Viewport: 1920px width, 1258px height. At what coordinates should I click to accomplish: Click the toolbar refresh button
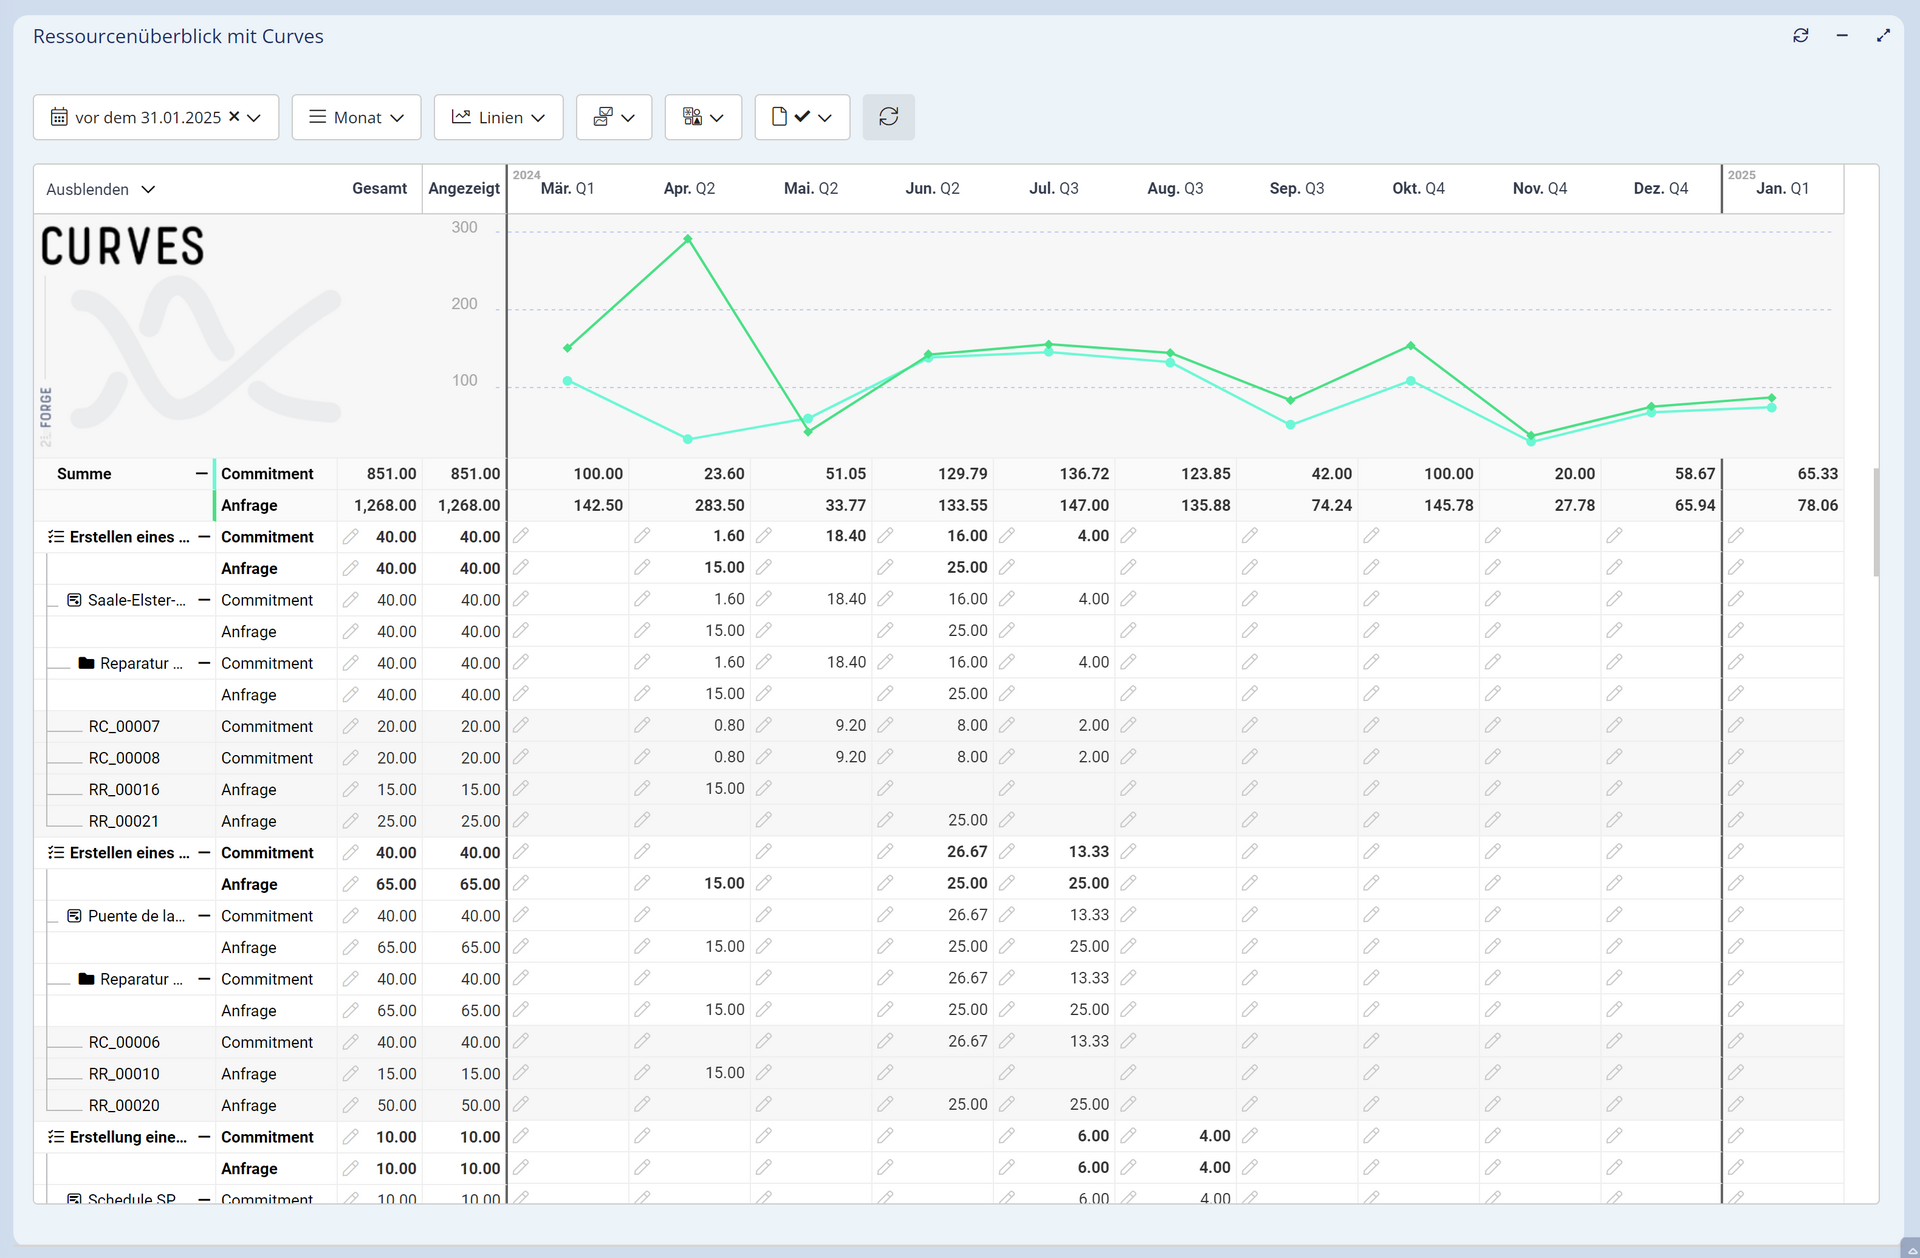tap(888, 117)
